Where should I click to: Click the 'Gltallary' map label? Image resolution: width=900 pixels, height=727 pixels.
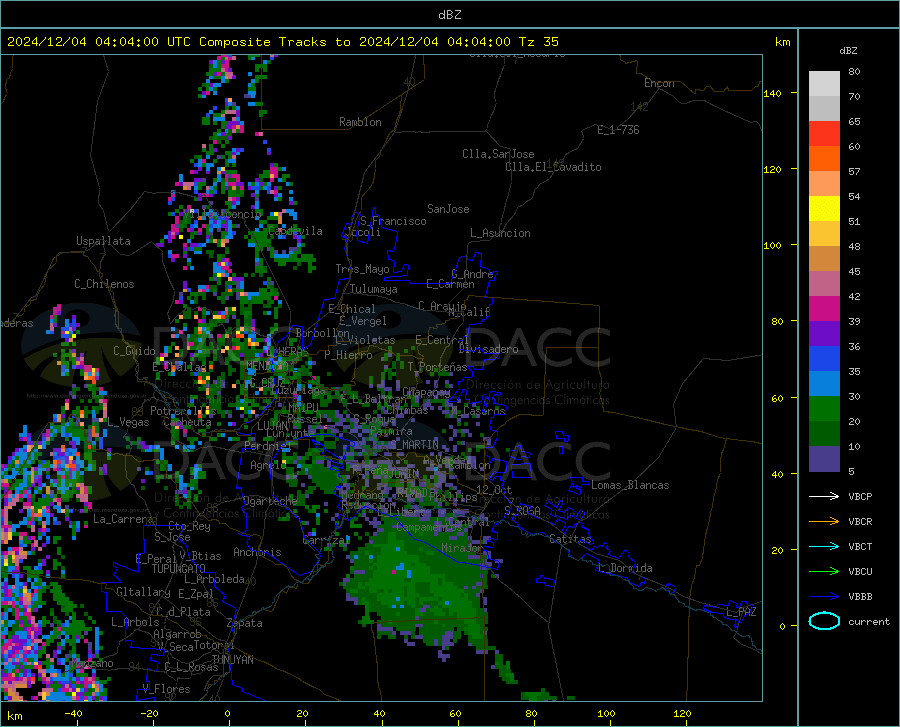pyautogui.click(x=143, y=592)
